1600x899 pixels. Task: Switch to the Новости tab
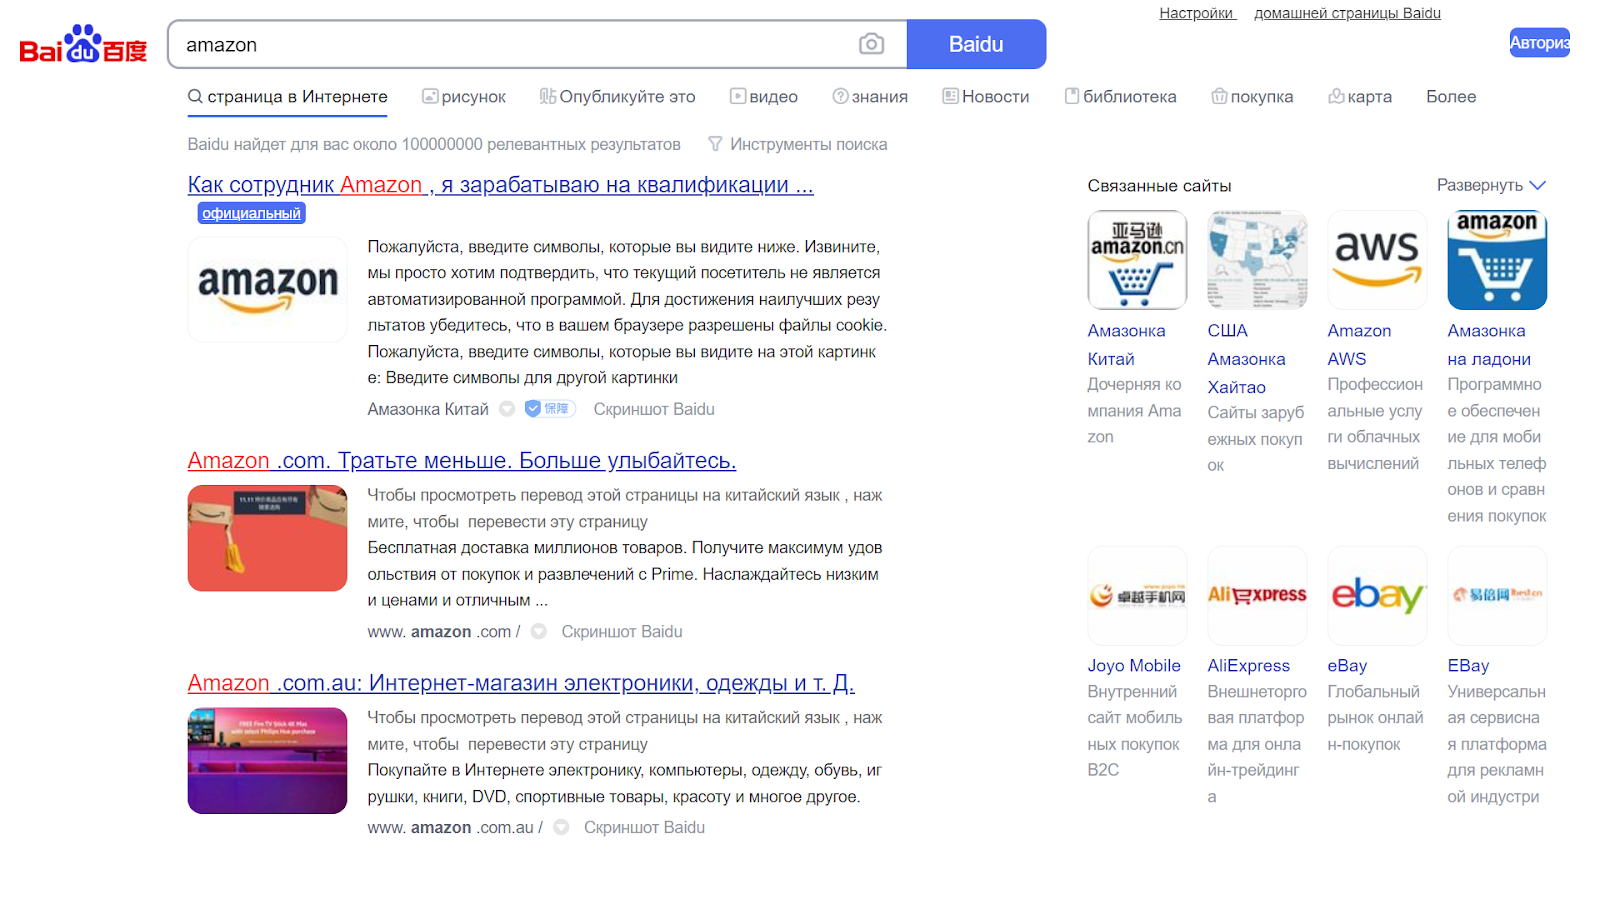click(985, 97)
